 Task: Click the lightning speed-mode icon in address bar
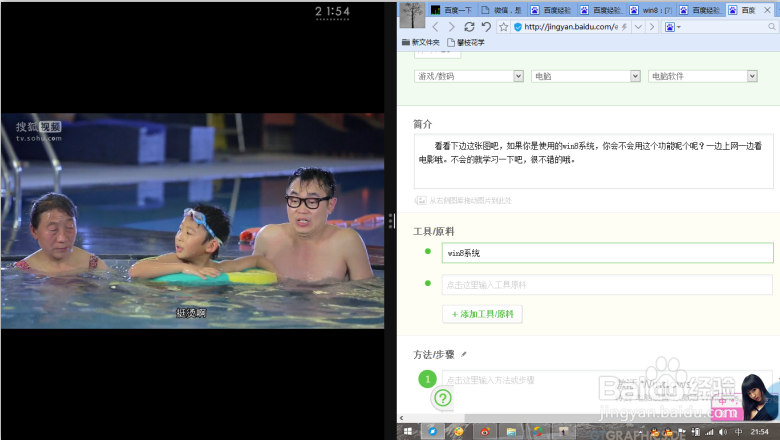click(624, 27)
